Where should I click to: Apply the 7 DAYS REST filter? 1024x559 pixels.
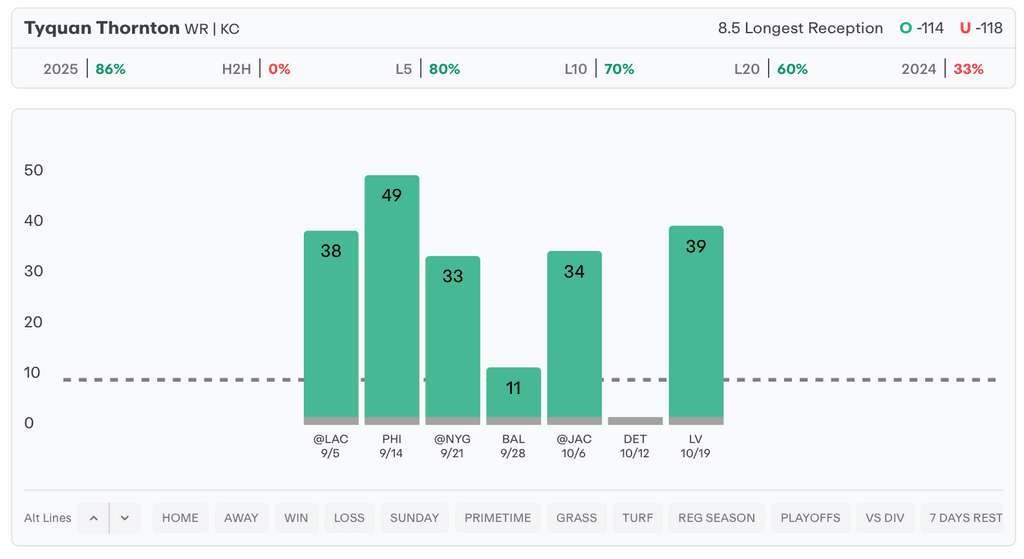pyautogui.click(x=965, y=518)
